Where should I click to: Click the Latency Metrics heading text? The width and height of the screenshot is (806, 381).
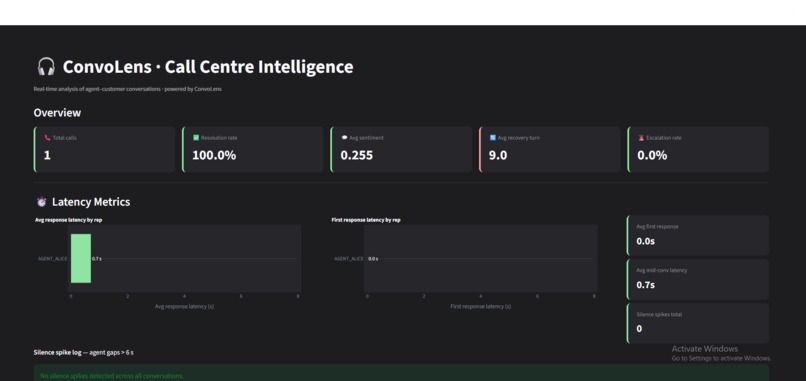[91, 202]
